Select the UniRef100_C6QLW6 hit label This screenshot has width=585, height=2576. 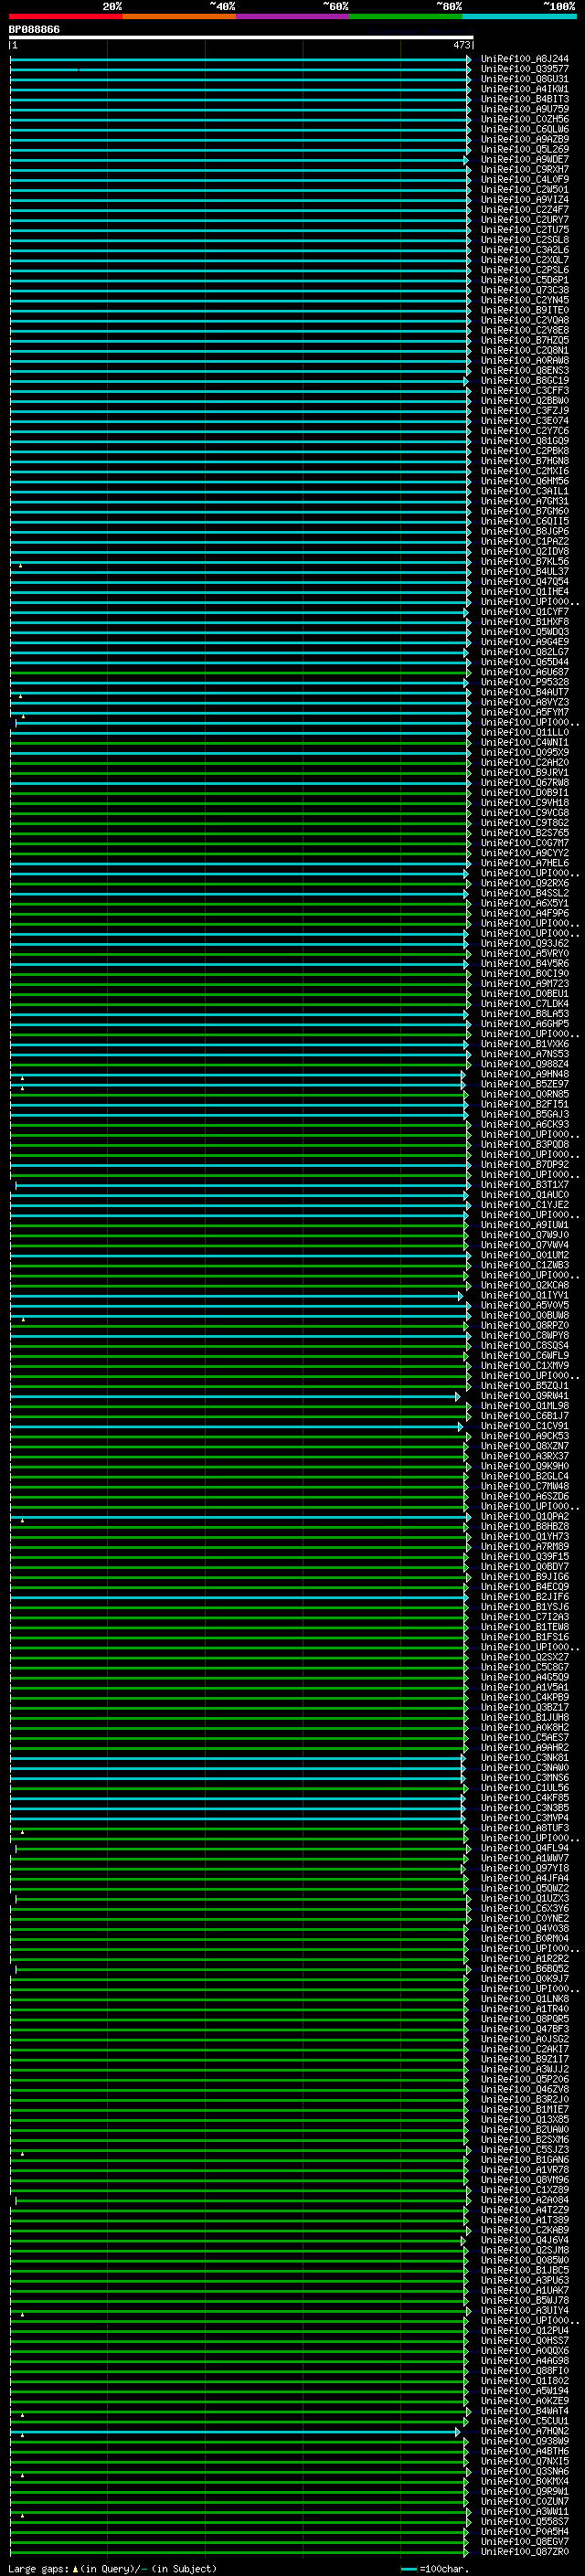tap(524, 129)
